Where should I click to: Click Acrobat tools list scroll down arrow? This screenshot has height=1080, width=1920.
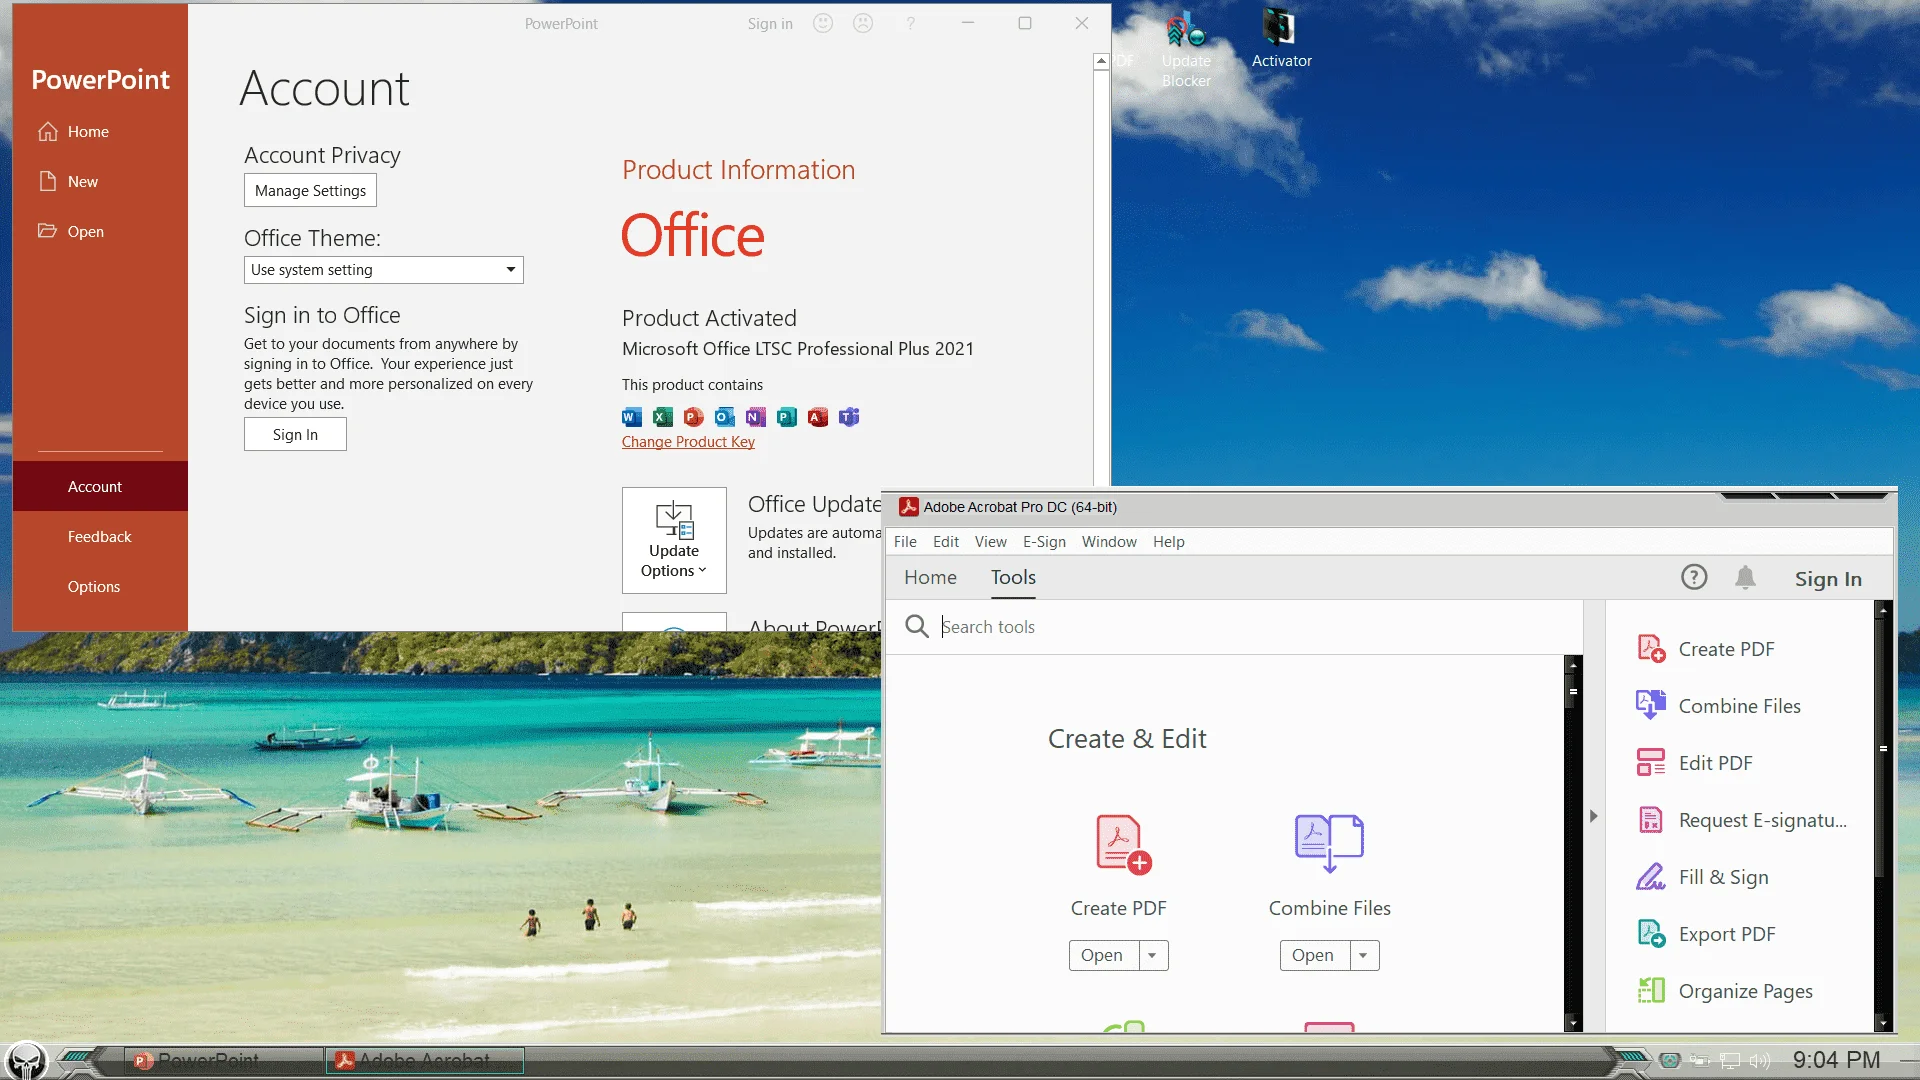coord(1573,1023)
